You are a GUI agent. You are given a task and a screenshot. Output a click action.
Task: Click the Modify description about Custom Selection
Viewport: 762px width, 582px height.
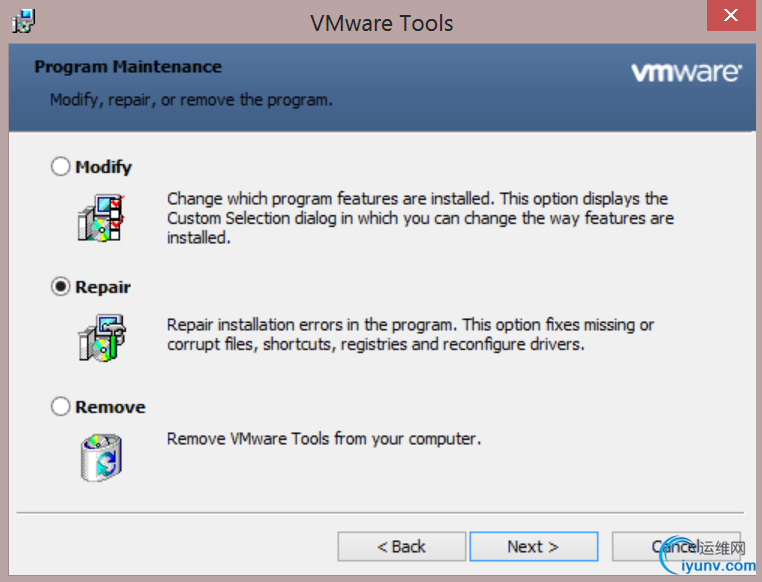point(420,218)
